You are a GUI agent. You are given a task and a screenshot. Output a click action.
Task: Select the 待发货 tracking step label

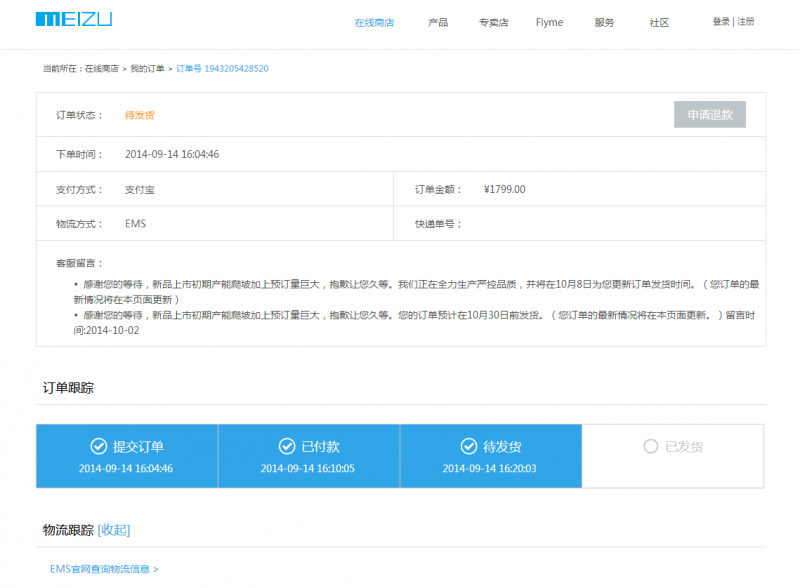502,447
